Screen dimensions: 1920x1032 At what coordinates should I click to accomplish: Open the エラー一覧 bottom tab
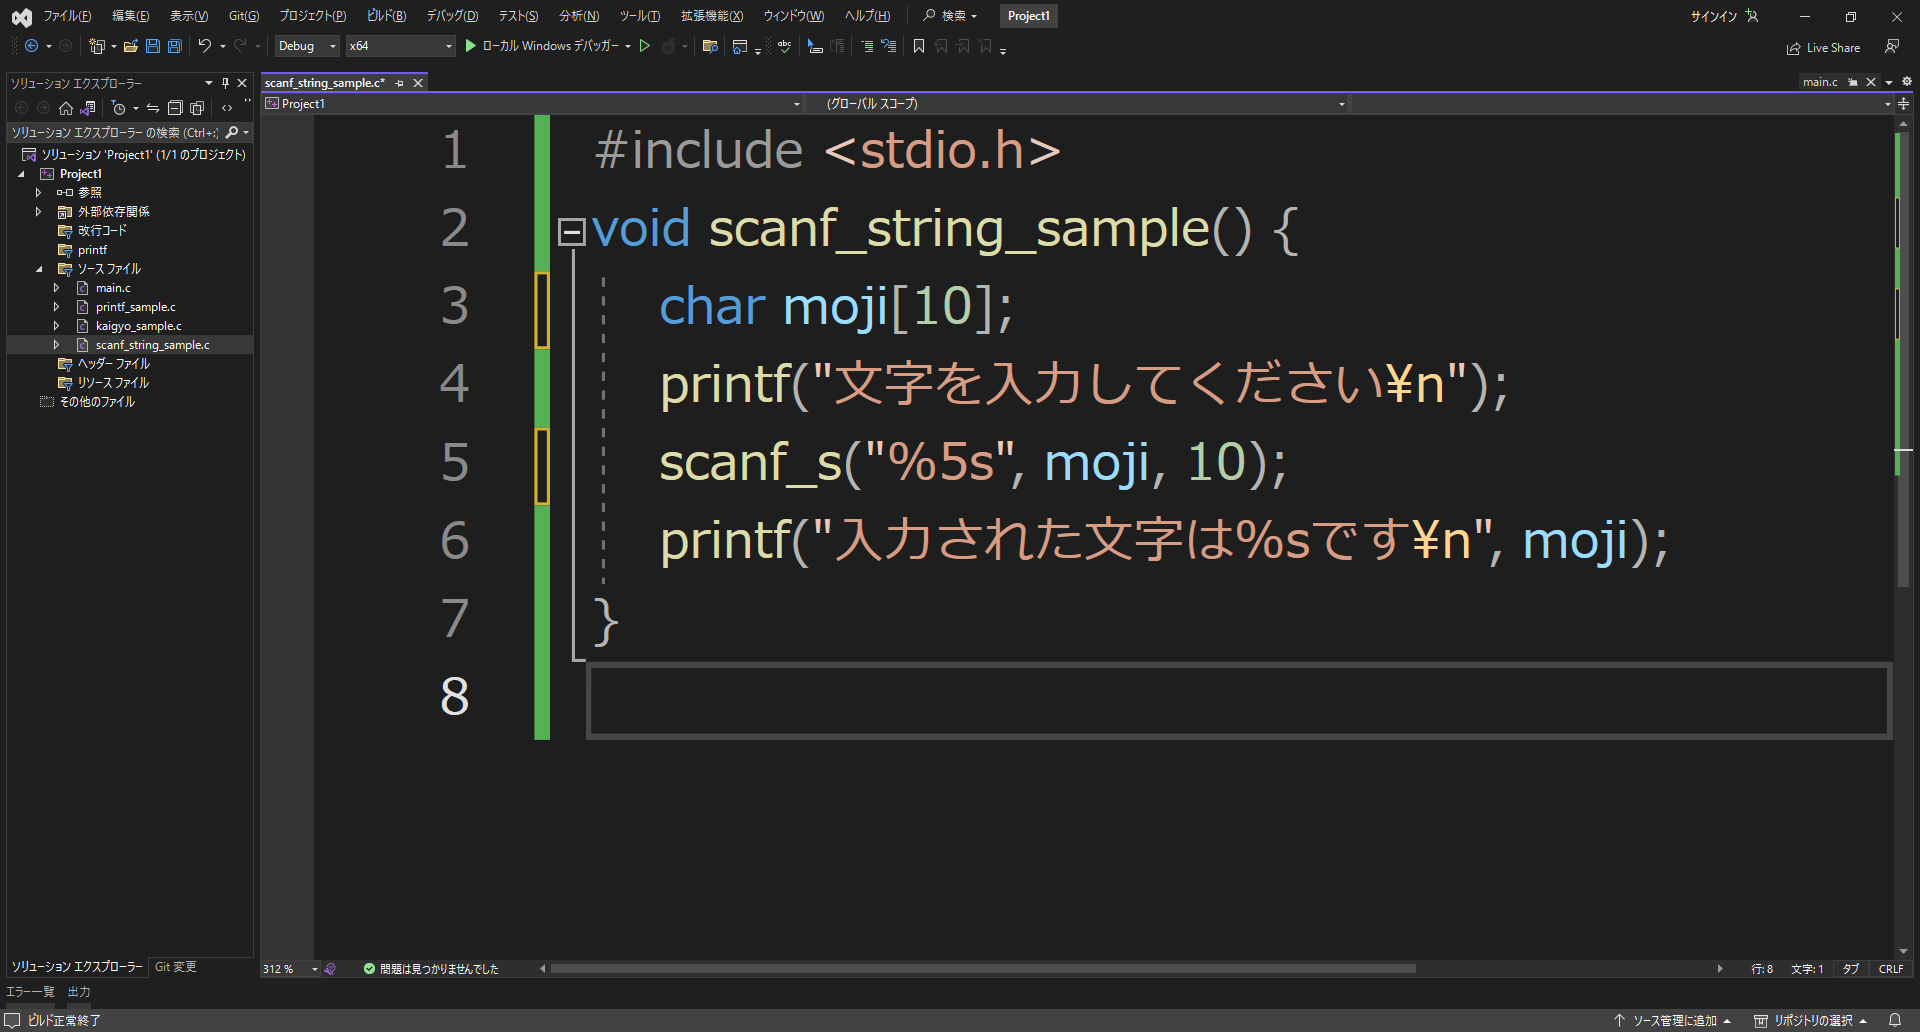coord(30,992)
